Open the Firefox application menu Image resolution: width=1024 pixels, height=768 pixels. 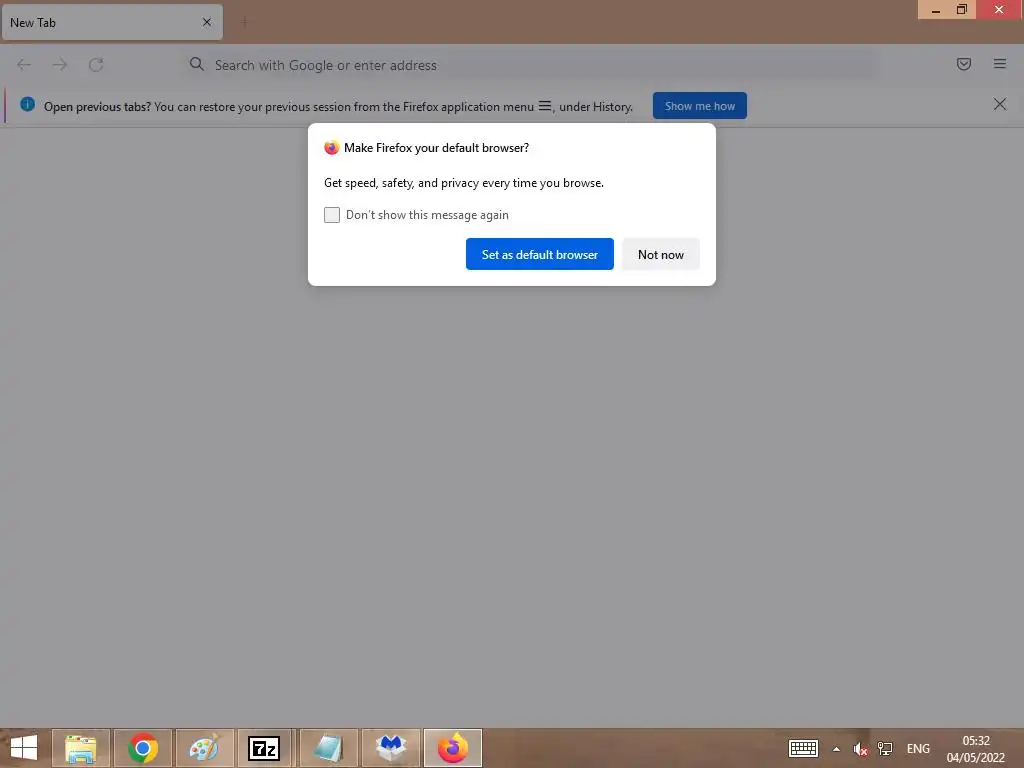point(999,64)
